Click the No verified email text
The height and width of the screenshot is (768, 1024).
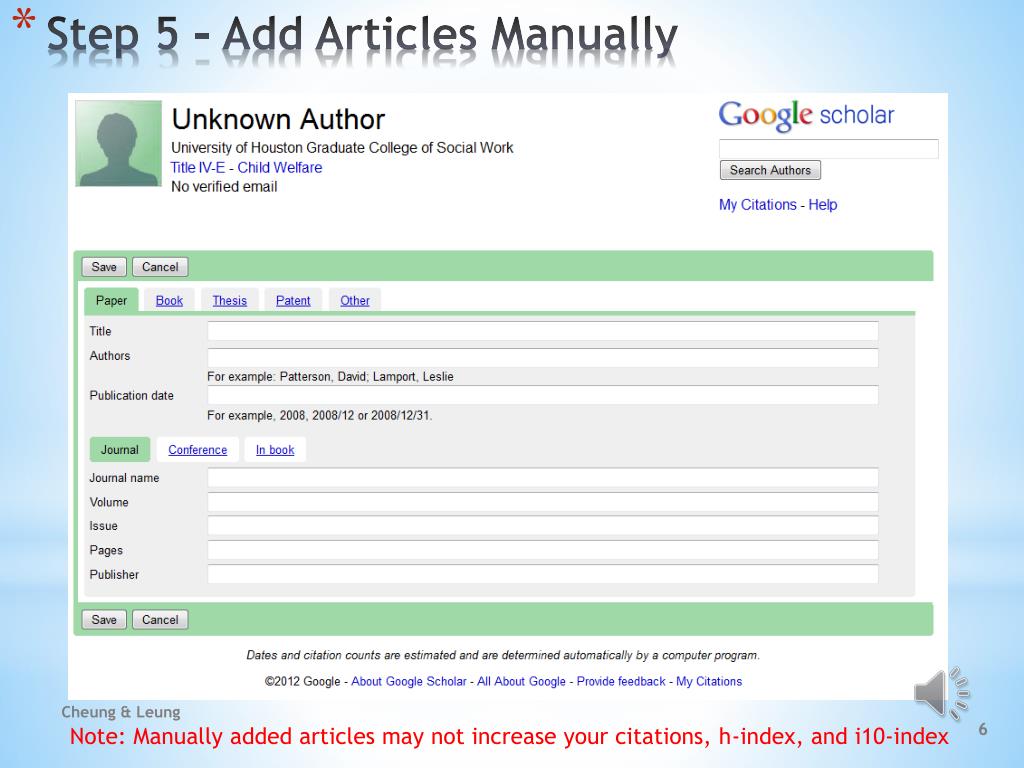224,187
